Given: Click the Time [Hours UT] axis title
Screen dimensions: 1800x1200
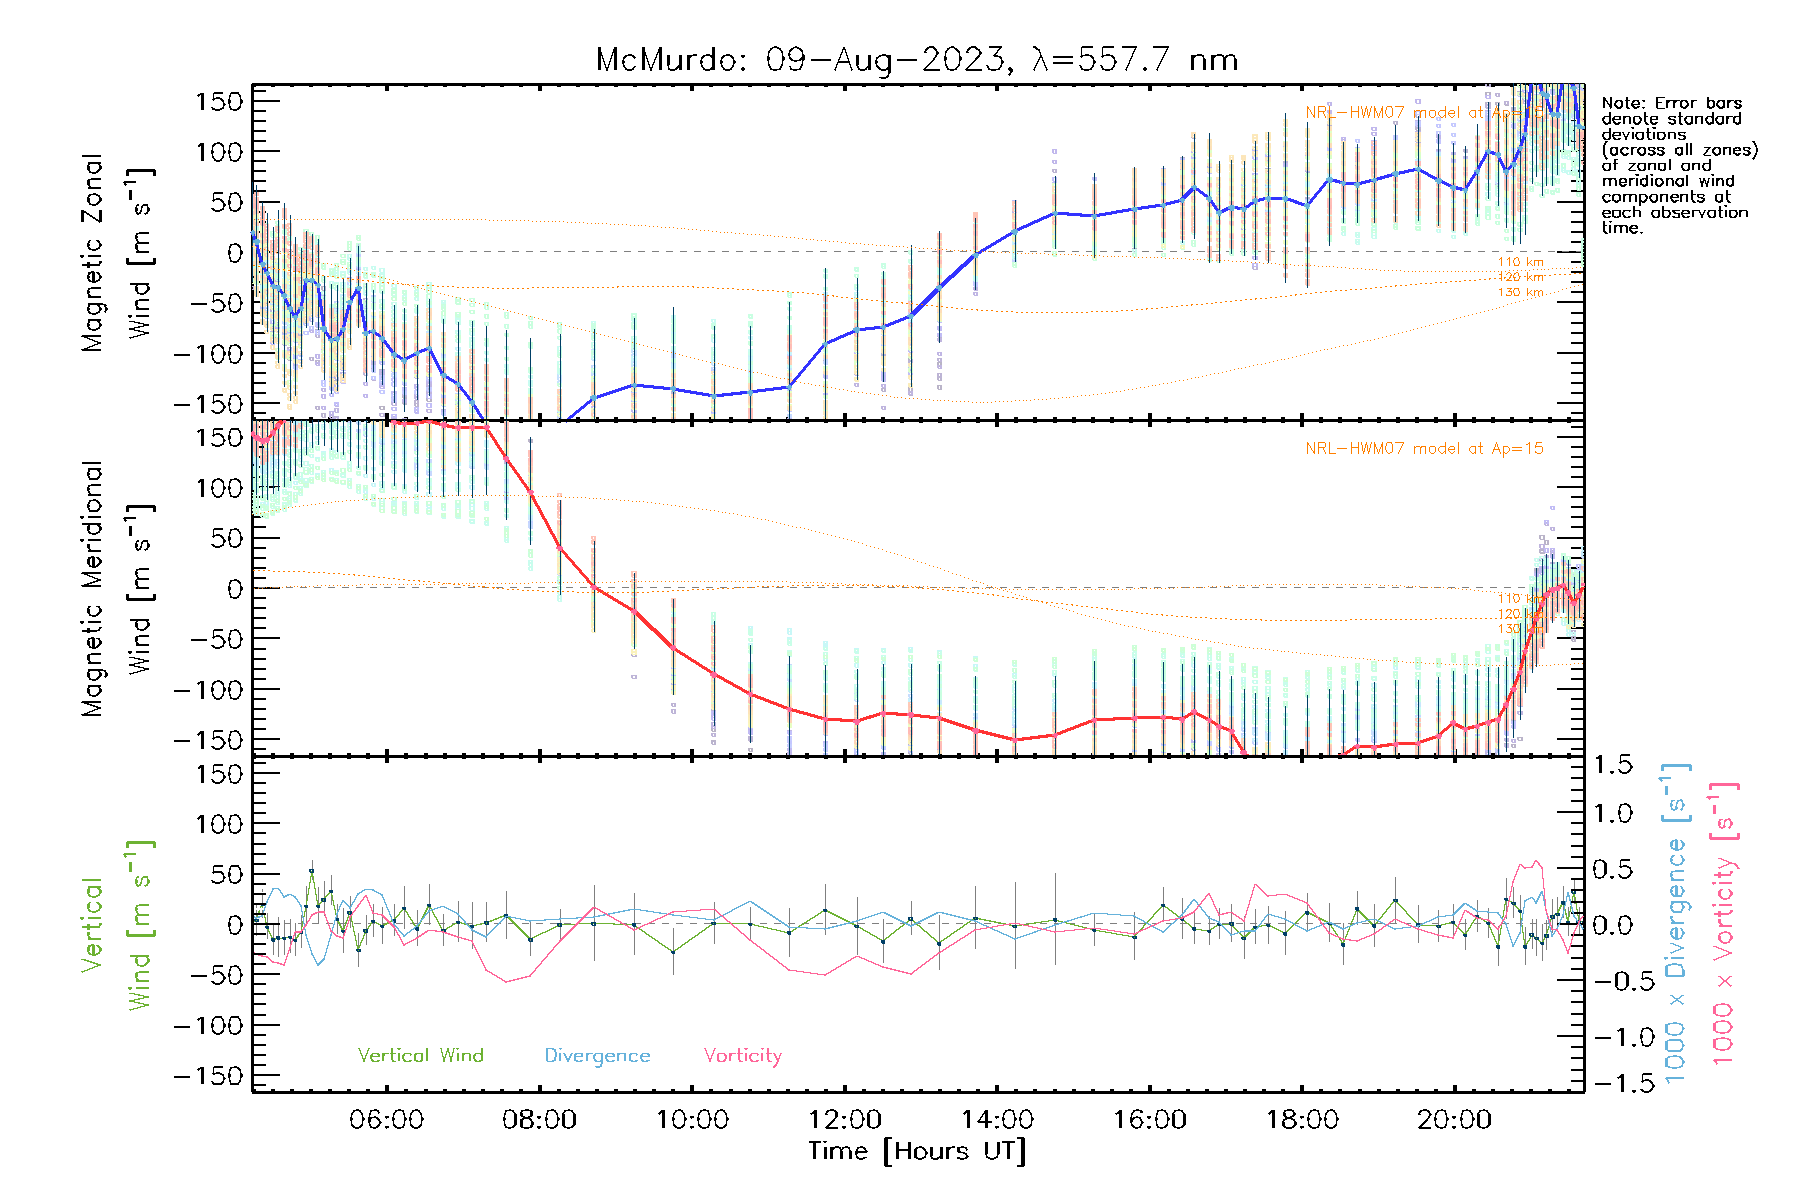Looking at the screenshot, I should pyautogui.click(x=917, y=1151).
